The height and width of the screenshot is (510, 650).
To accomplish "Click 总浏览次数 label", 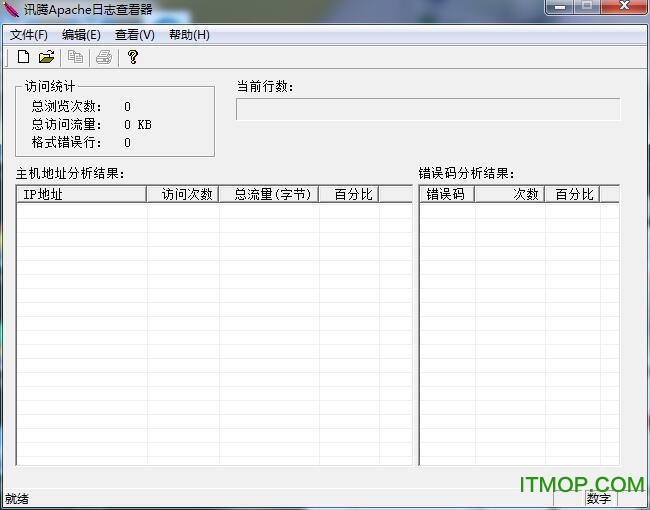I will (66, 107).
